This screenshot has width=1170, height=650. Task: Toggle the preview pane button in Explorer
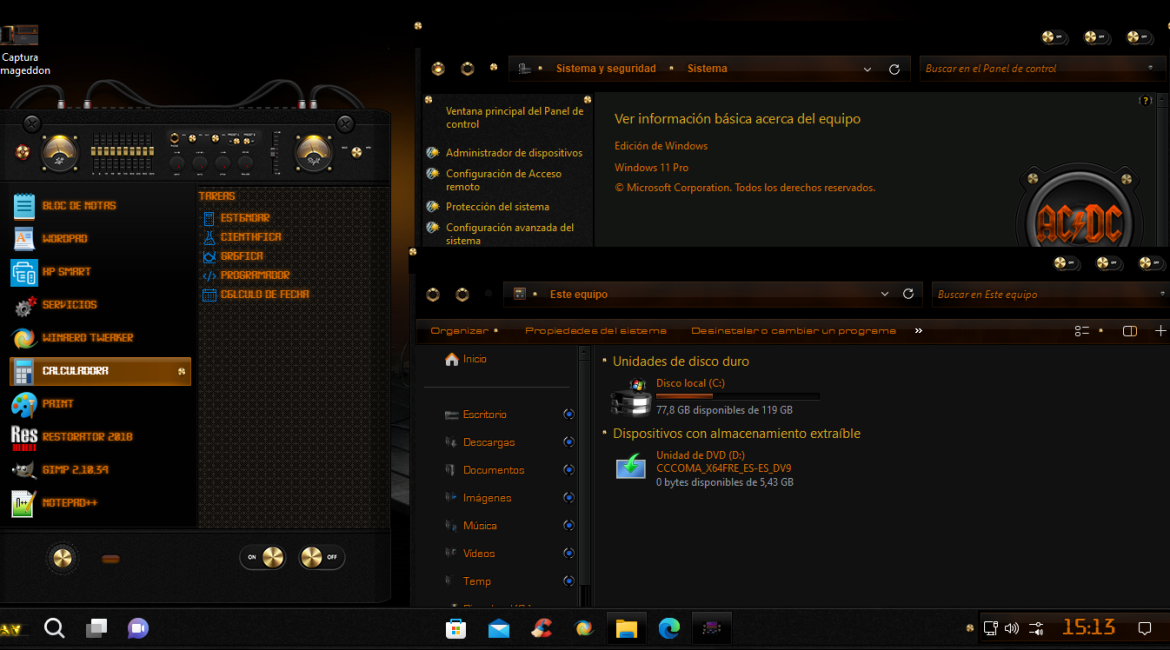(x=1129, y=331)
